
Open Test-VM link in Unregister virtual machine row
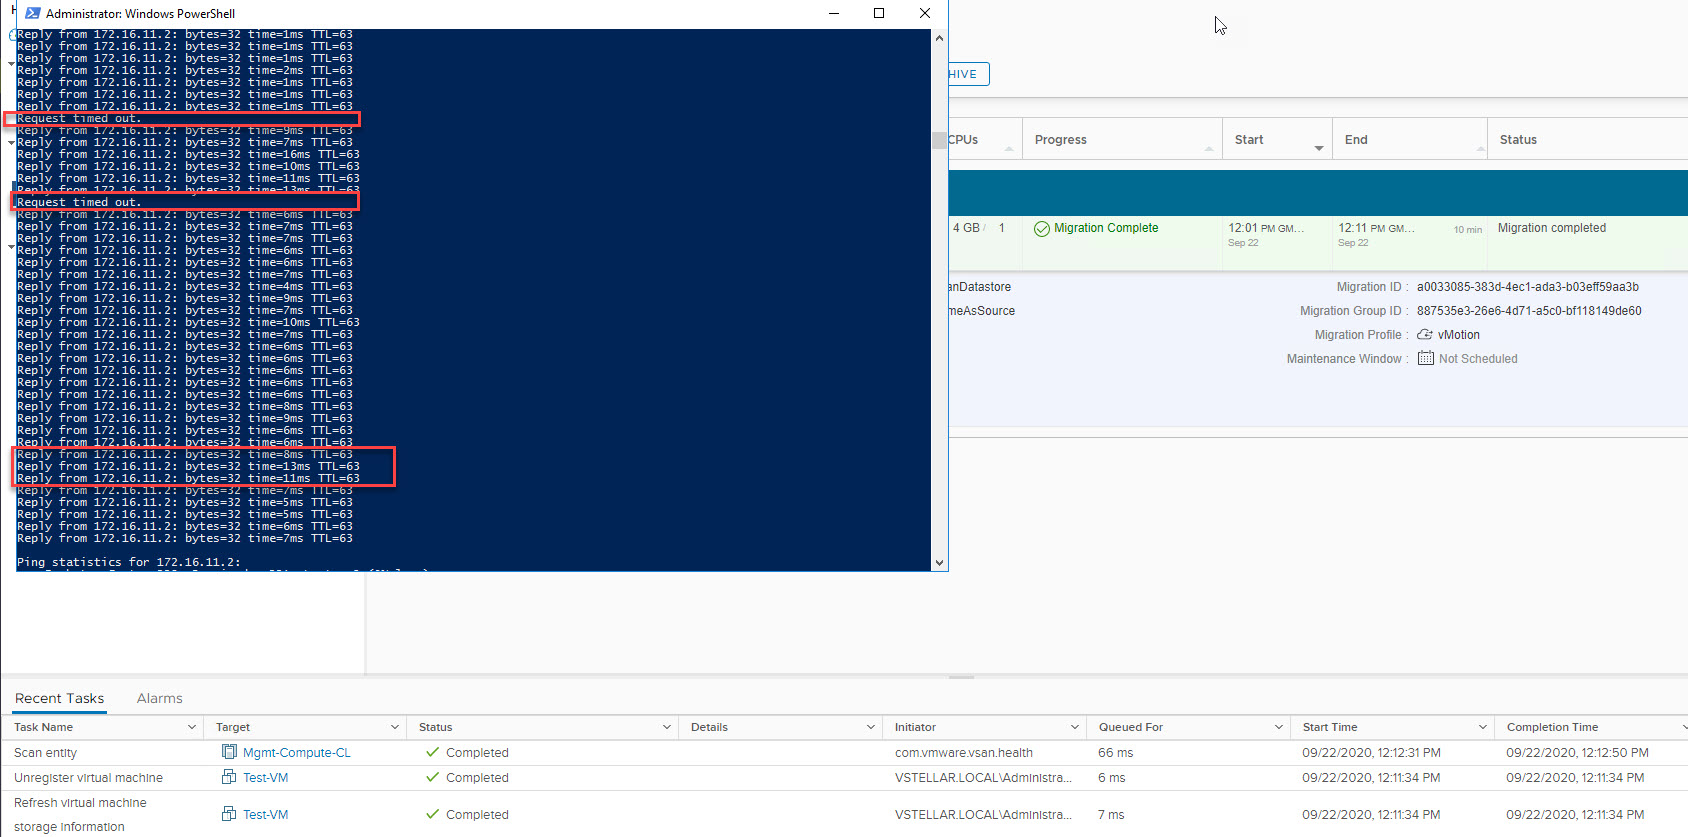coord(265,777)
